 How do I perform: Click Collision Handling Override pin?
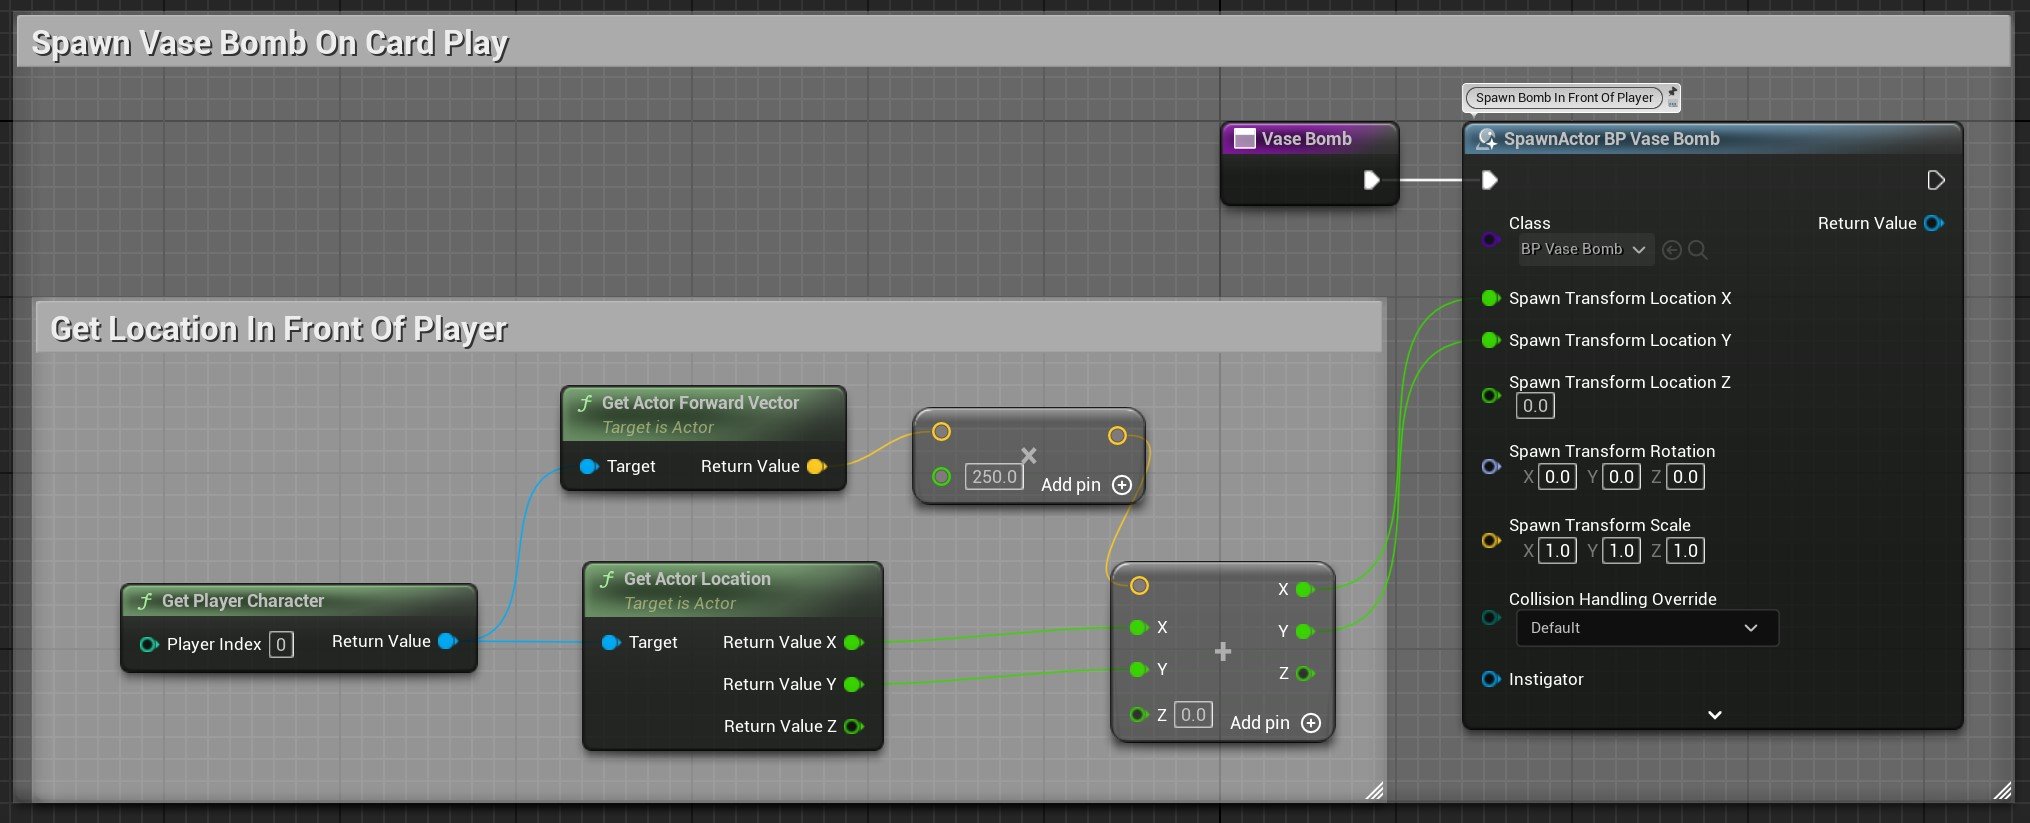1490,617
